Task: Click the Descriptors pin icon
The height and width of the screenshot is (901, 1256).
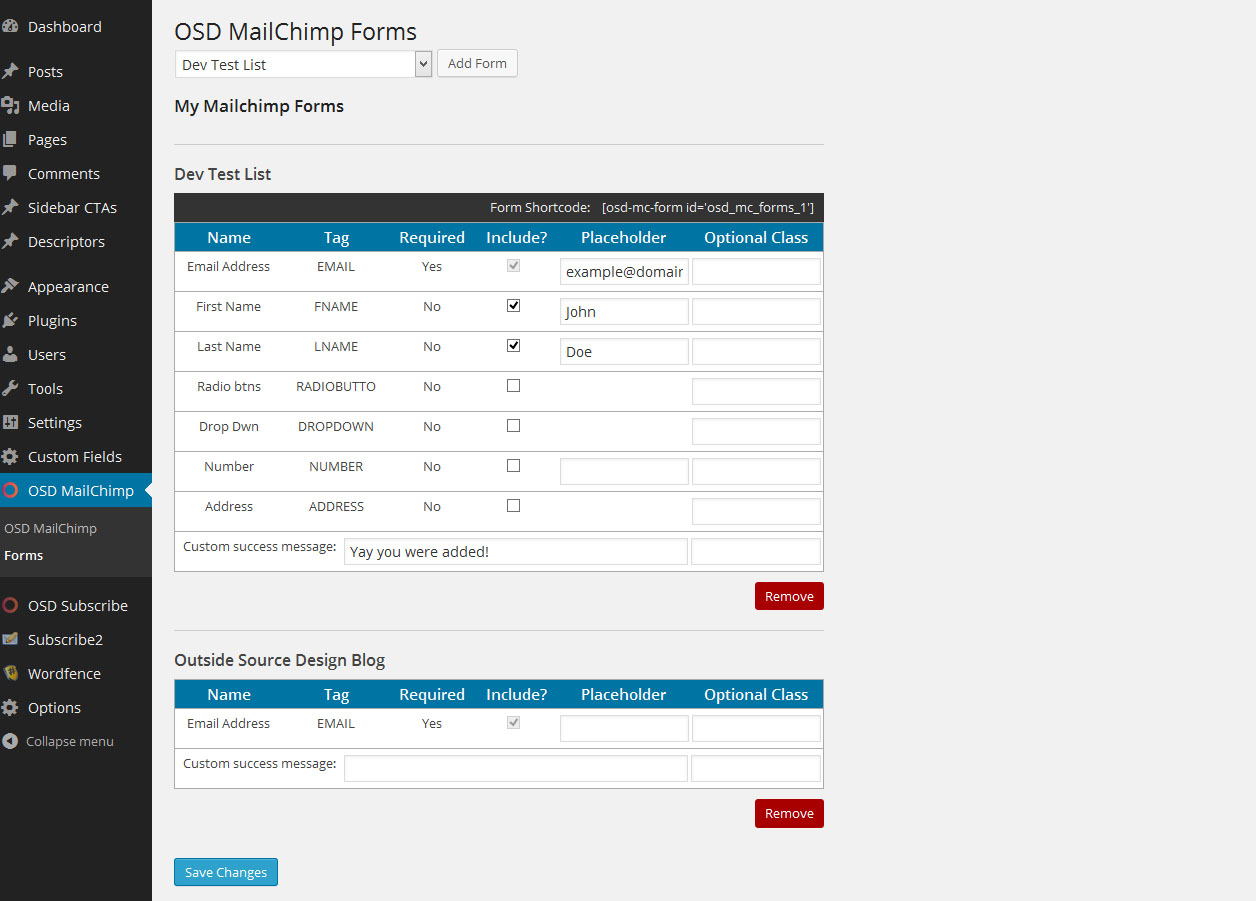Action: click(x=10, y=242)
